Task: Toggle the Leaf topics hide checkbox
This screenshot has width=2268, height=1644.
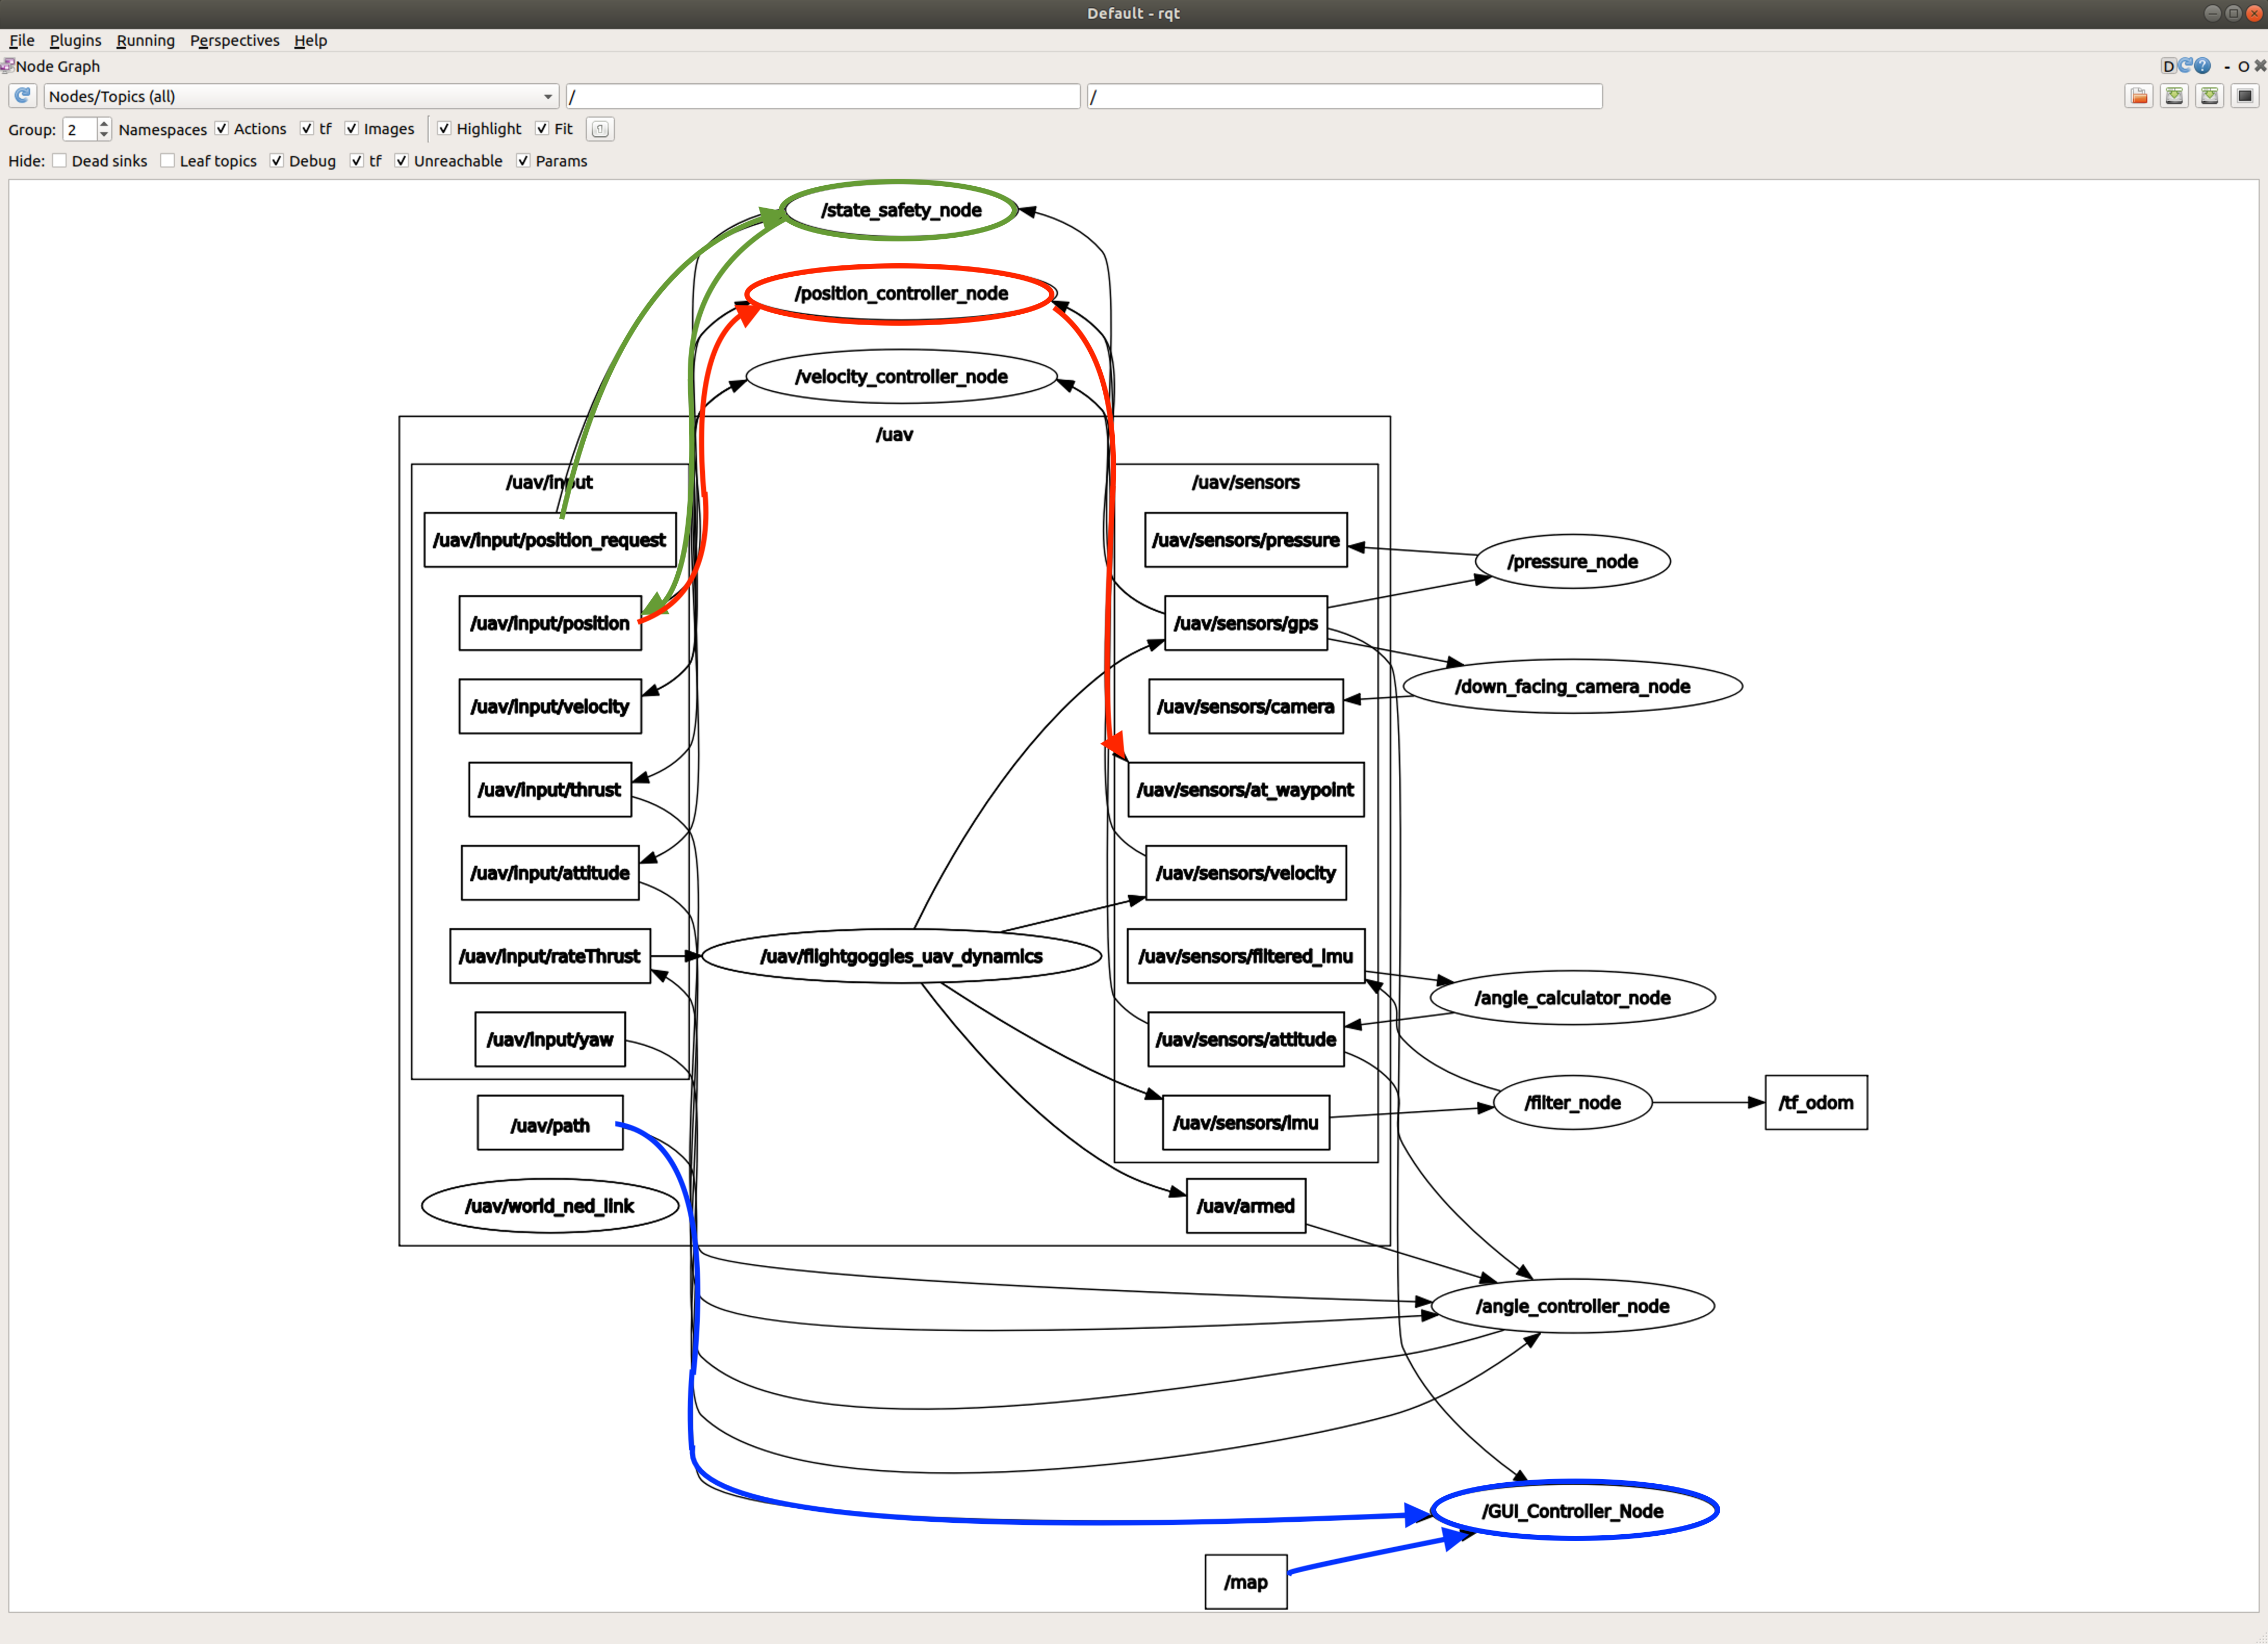Action: coord(168,161)
